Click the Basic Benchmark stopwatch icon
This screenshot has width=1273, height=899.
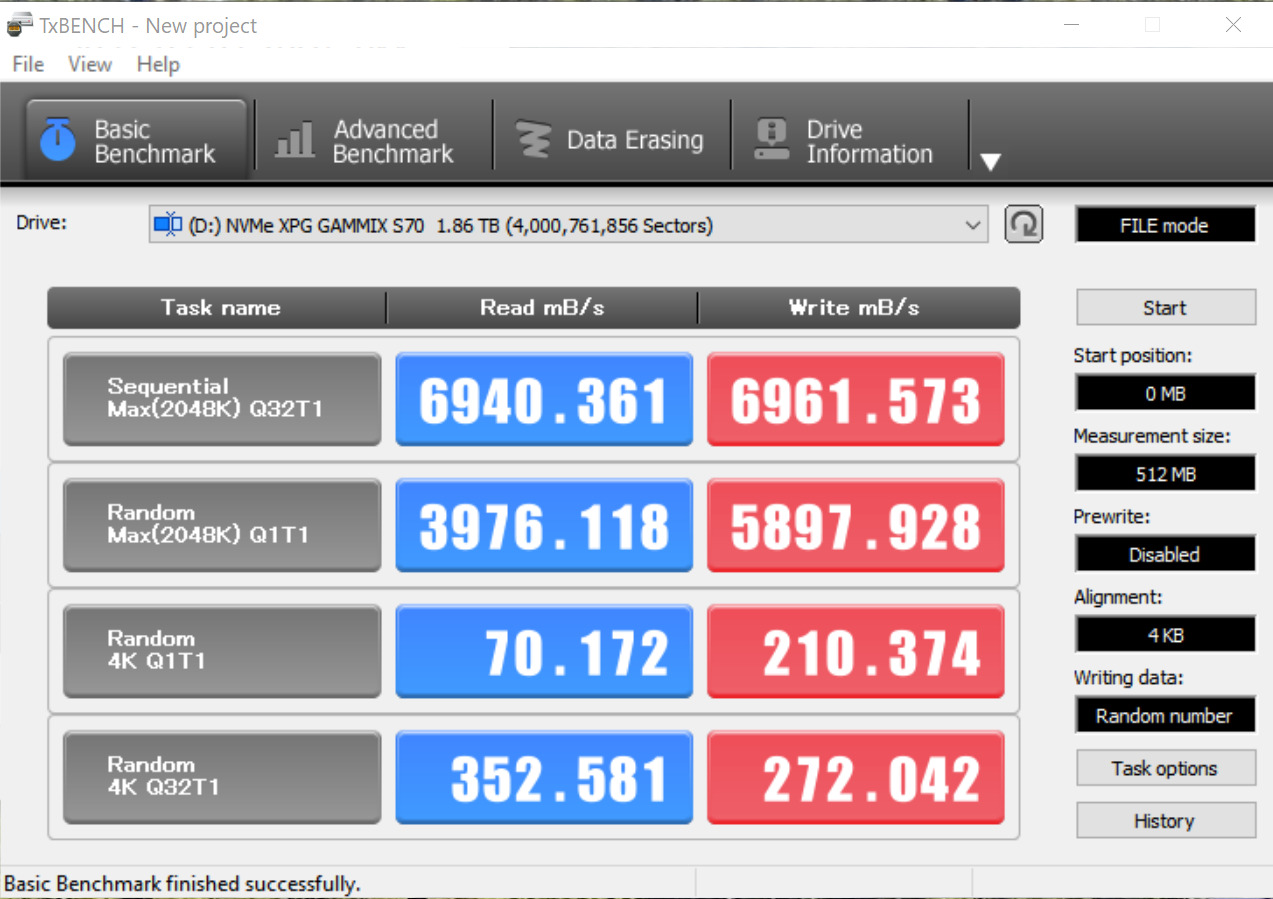click(x=58, y=140)
